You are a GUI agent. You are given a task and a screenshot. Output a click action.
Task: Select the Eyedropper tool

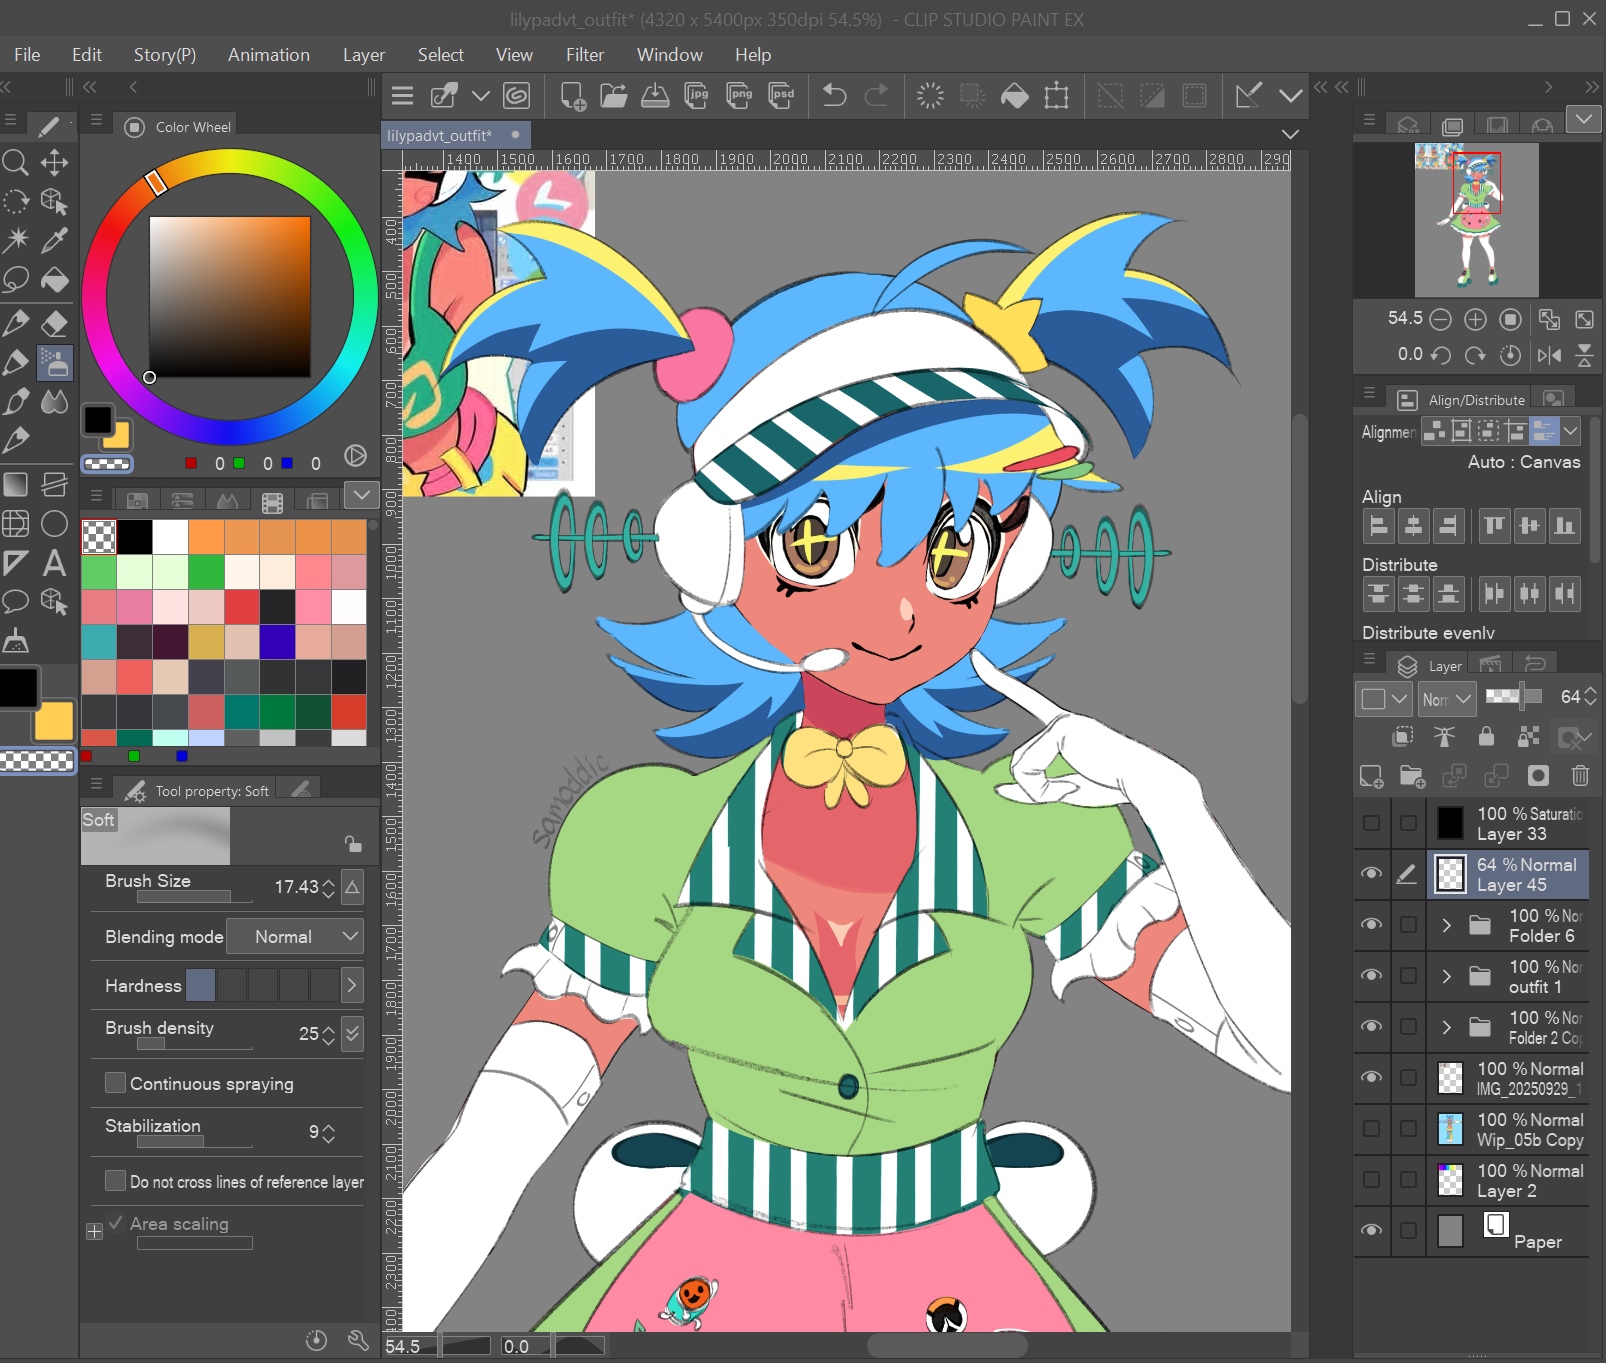(54, 240)
